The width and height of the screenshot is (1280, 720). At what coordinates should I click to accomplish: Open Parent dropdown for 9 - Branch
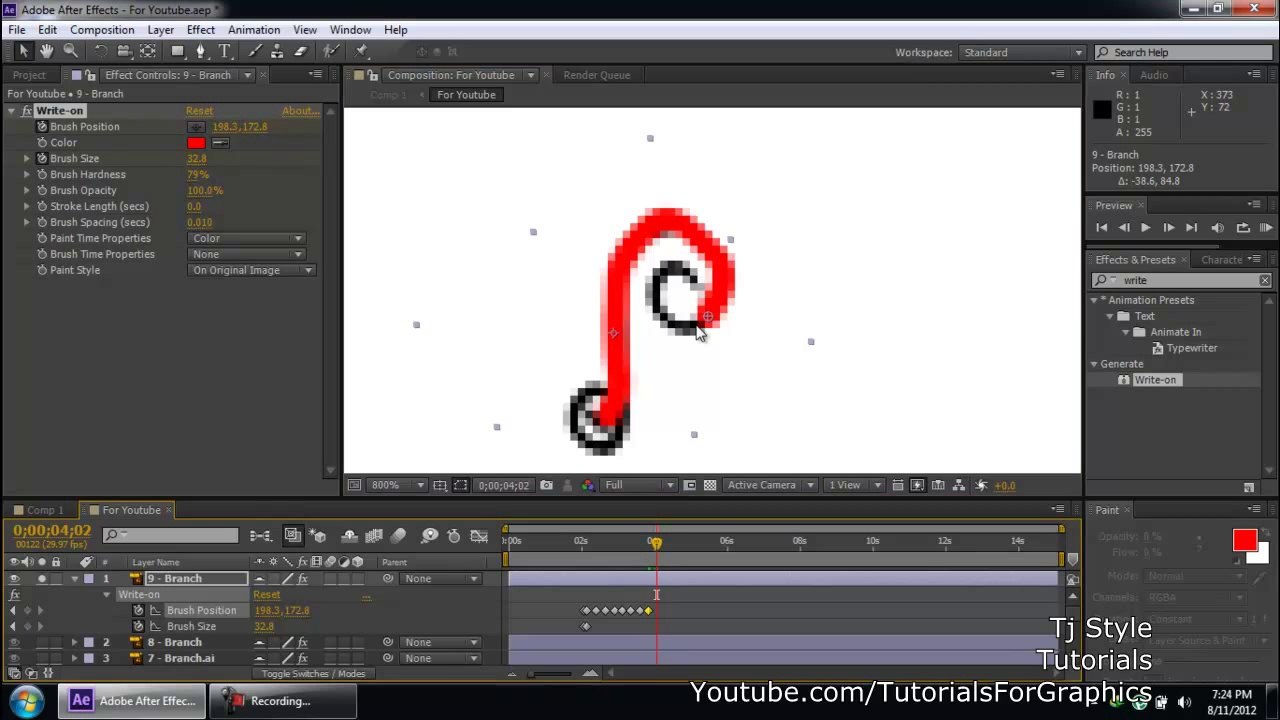(x=441, y=578)
